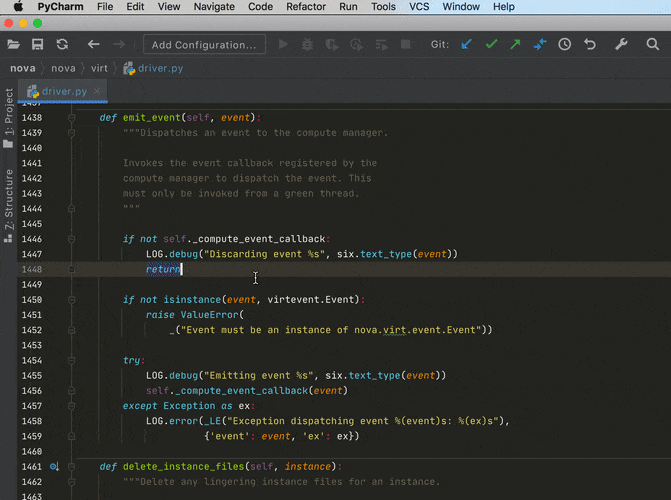The height and width of the screenshot is (500, 671).
Task: Click the Synchronize refresh icon
Action: [62, 44]
